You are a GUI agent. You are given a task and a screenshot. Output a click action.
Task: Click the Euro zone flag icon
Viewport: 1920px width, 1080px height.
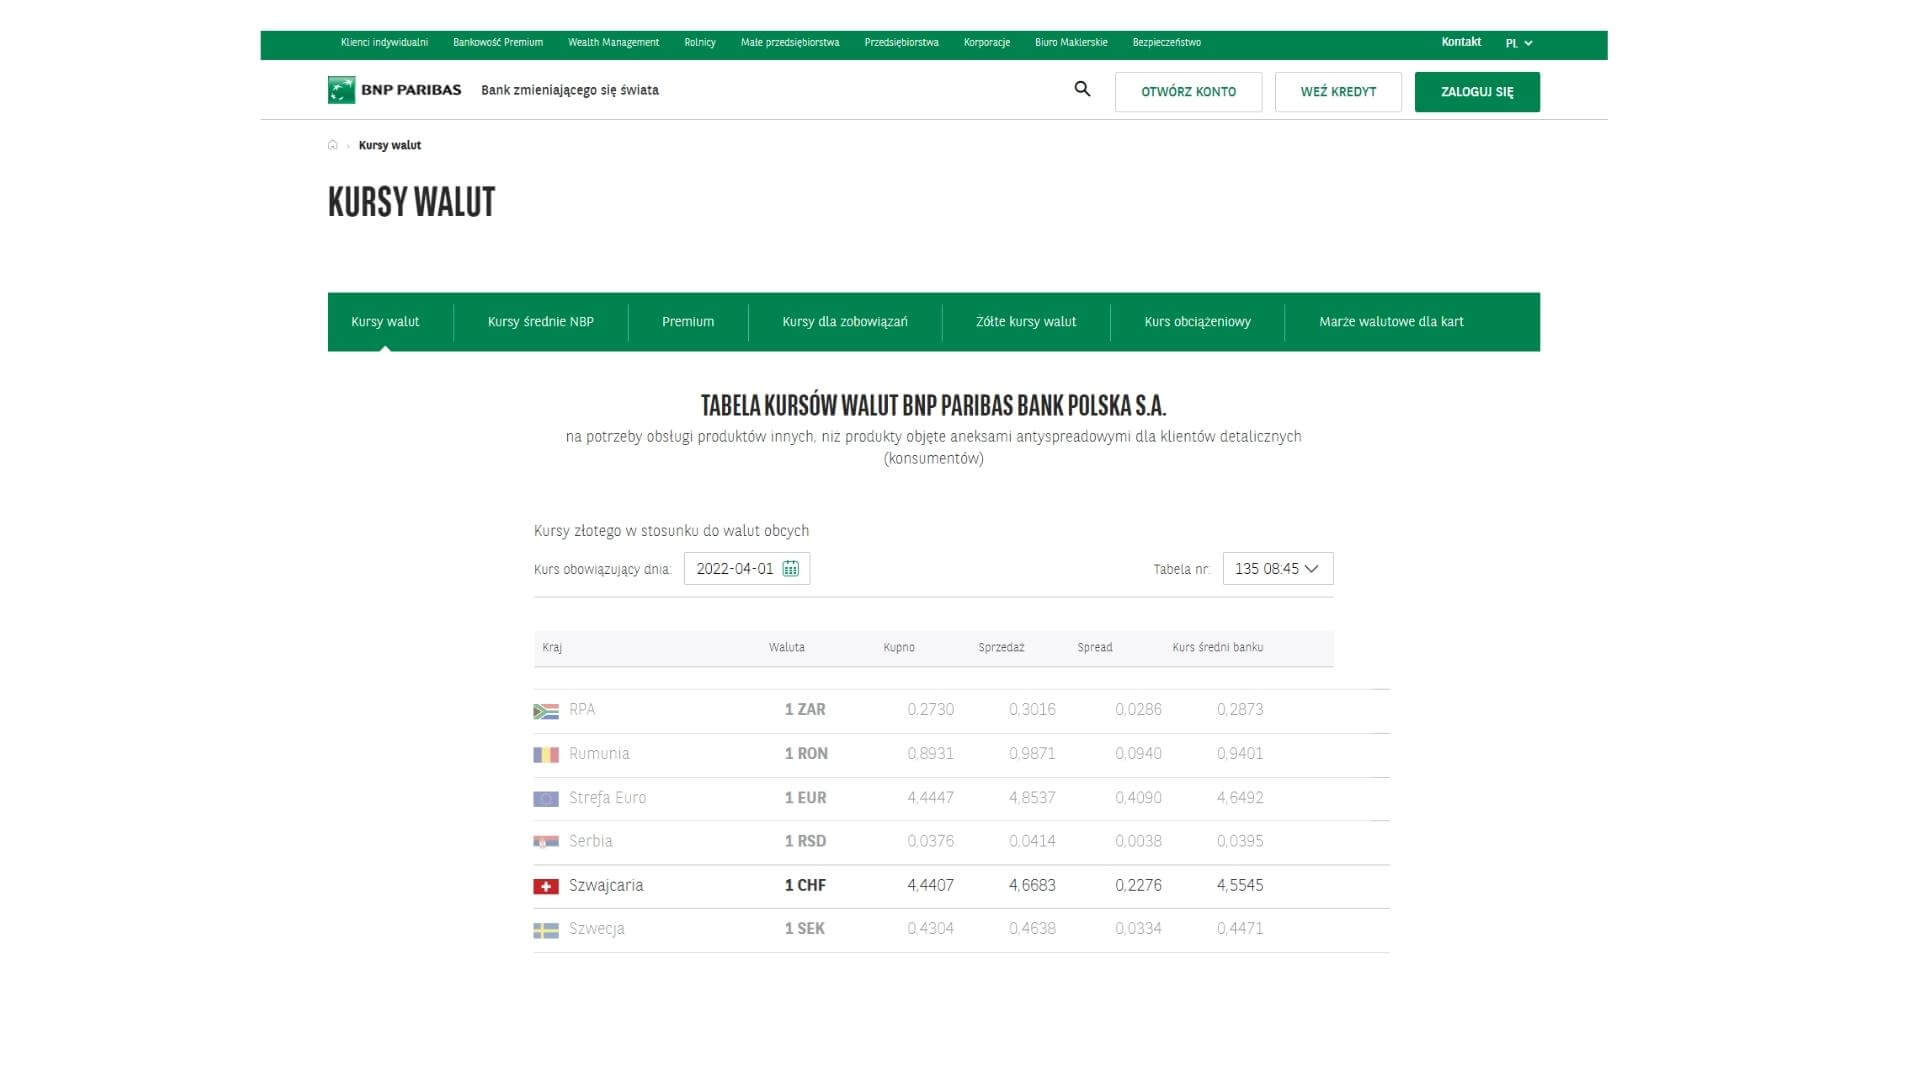[546, 799]
